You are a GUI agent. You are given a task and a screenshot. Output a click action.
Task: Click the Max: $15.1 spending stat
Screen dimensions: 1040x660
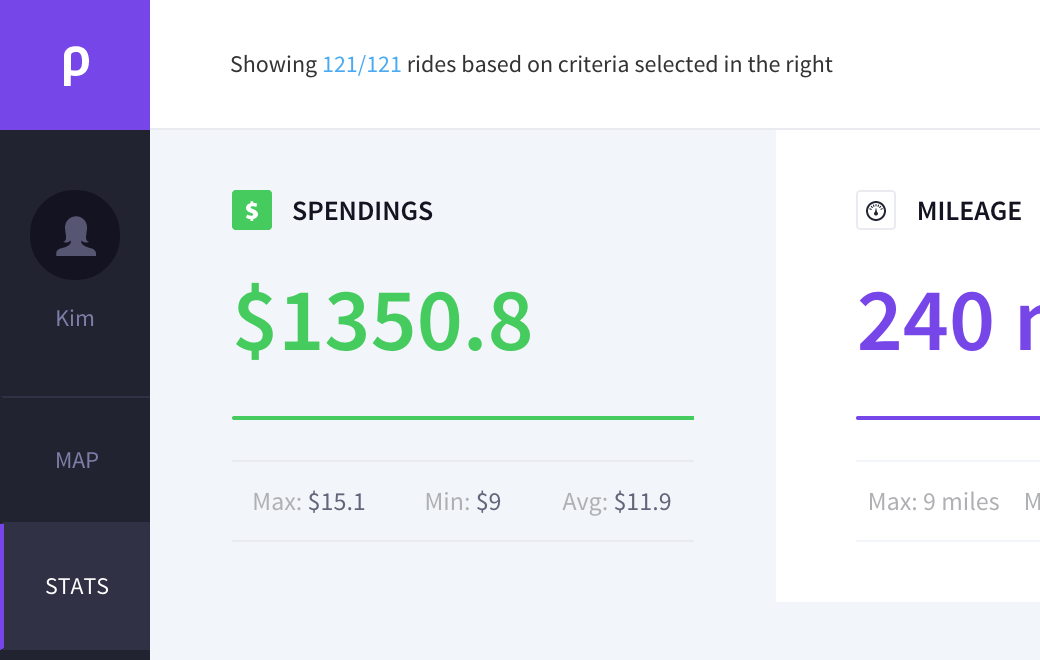[309, 501]
